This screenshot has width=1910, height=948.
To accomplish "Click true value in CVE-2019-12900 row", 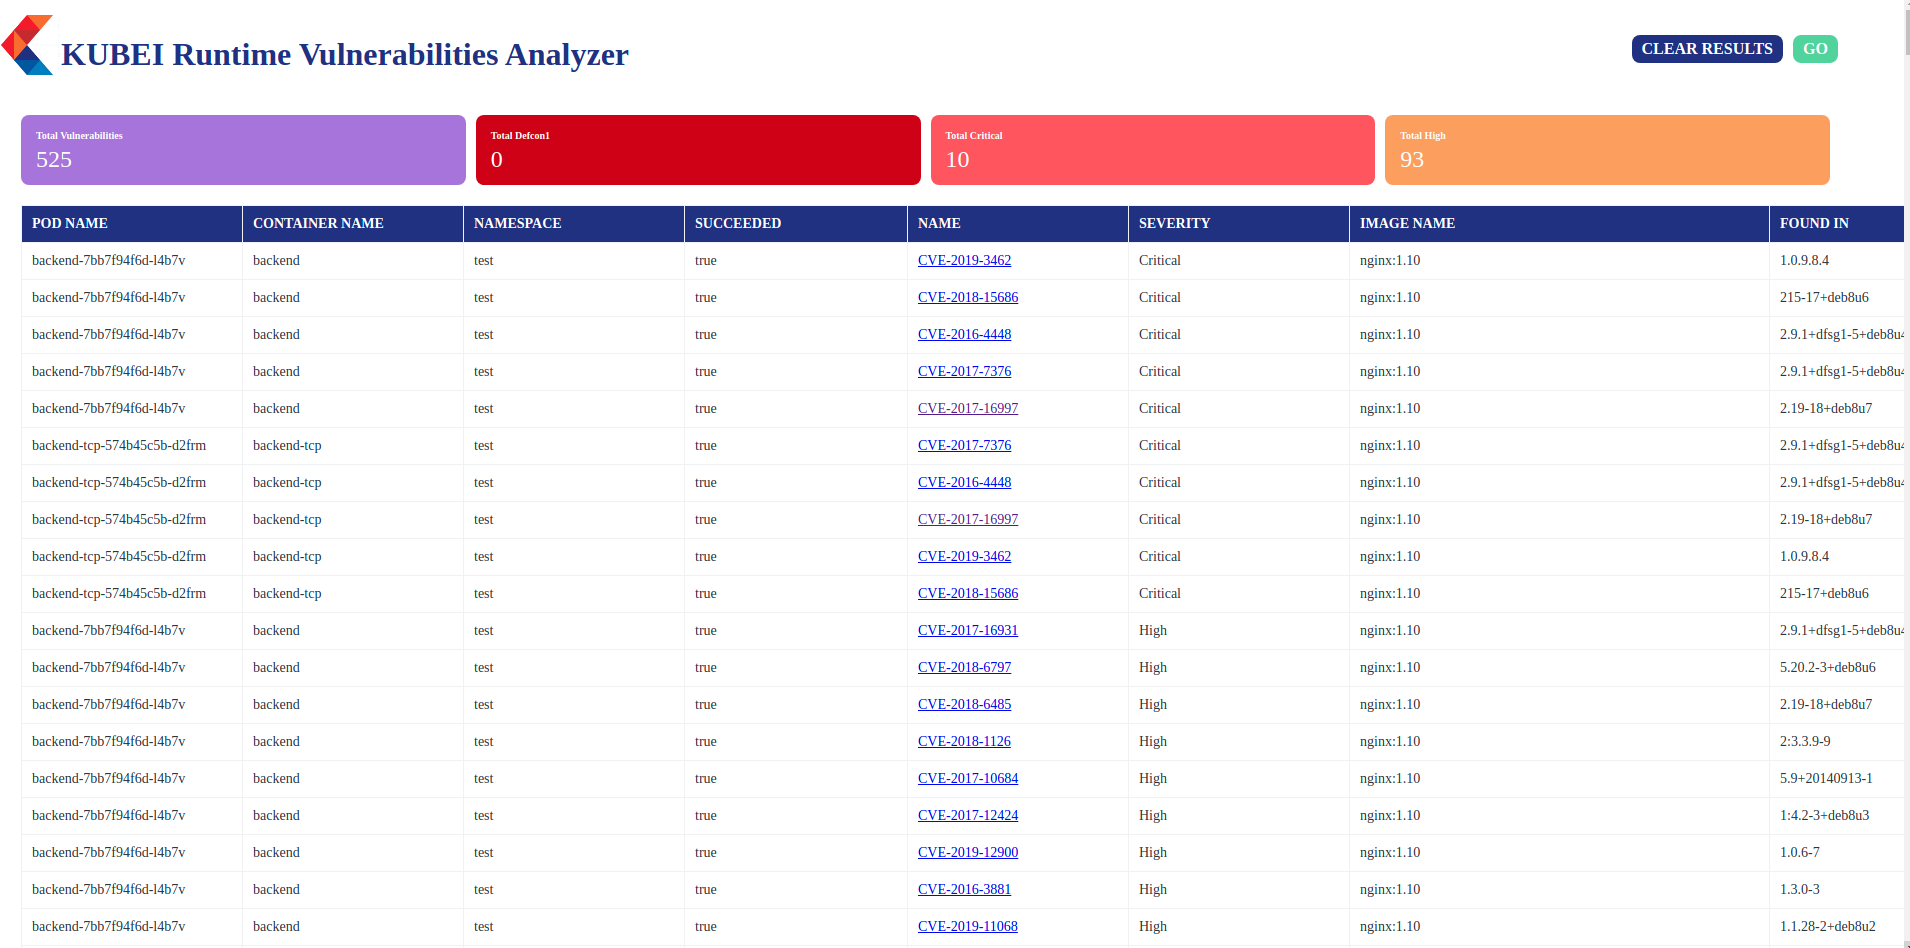I will pos(705,852).
